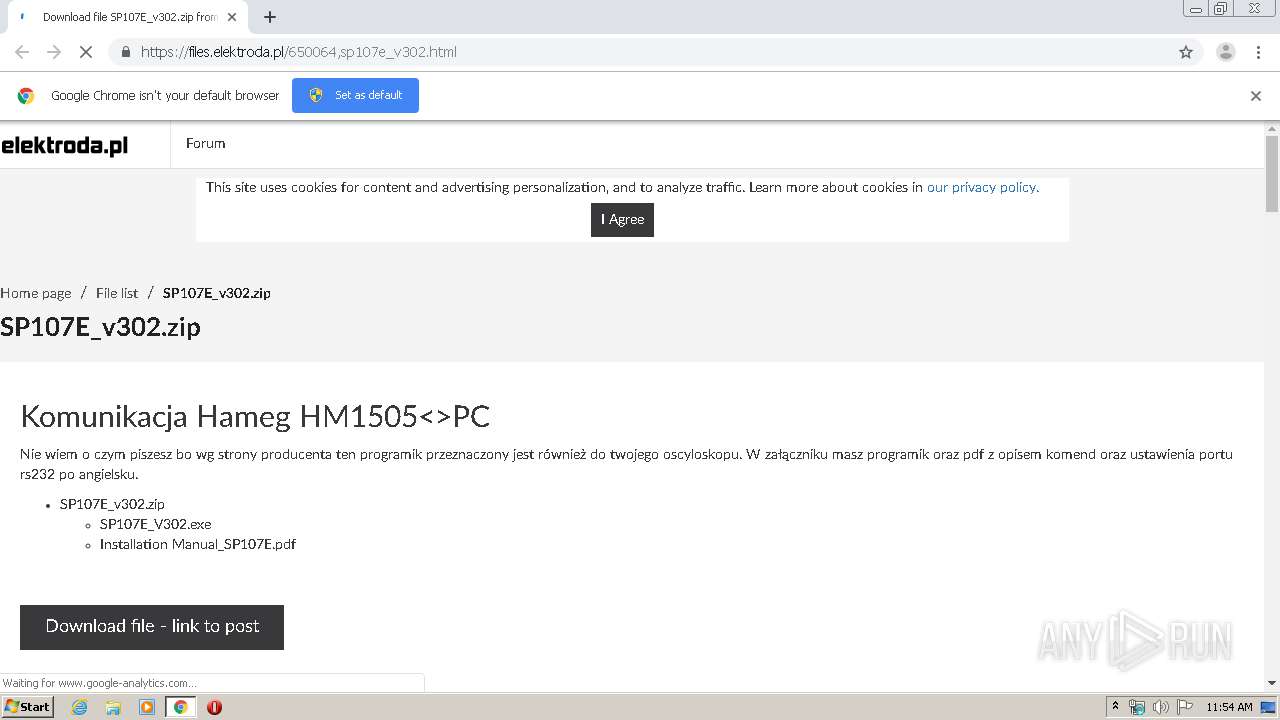Click the volume speaker tray icon

click(1161, 707)
